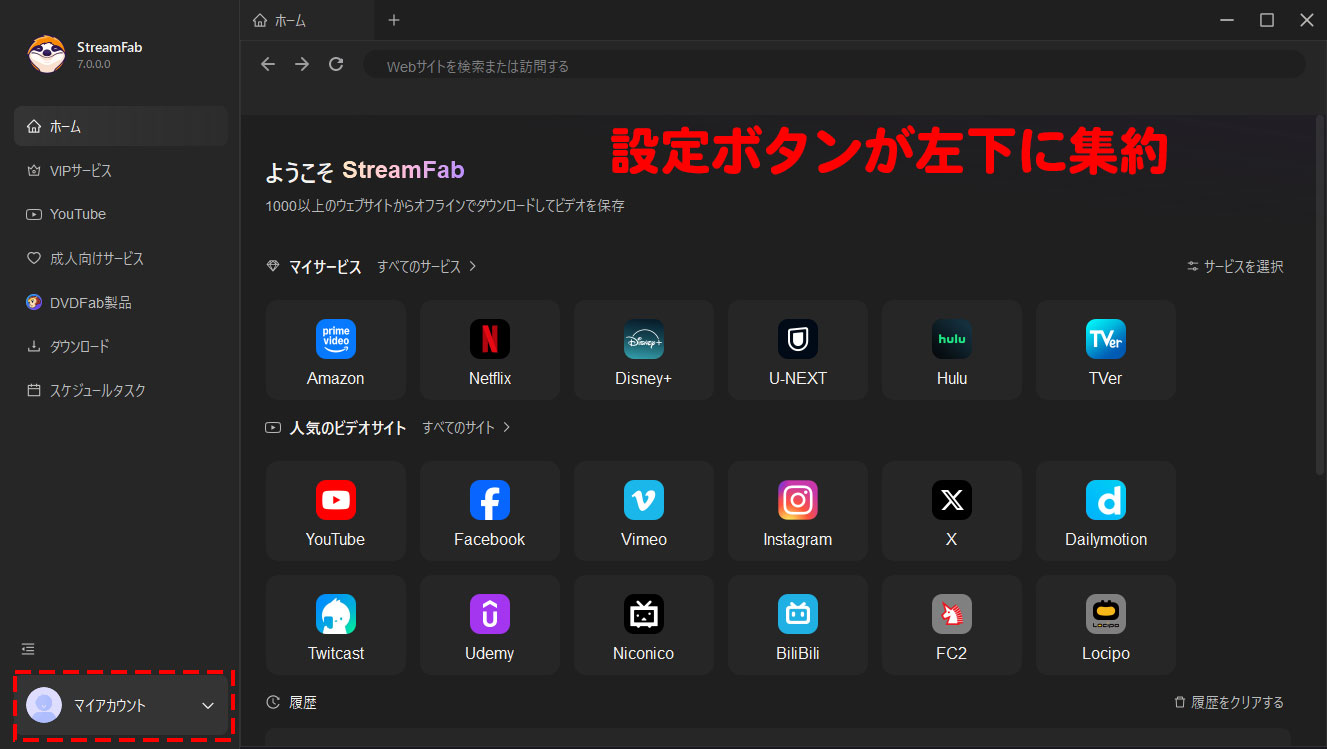Open a new tab with plus button
1327x749 pixels.
394,20
